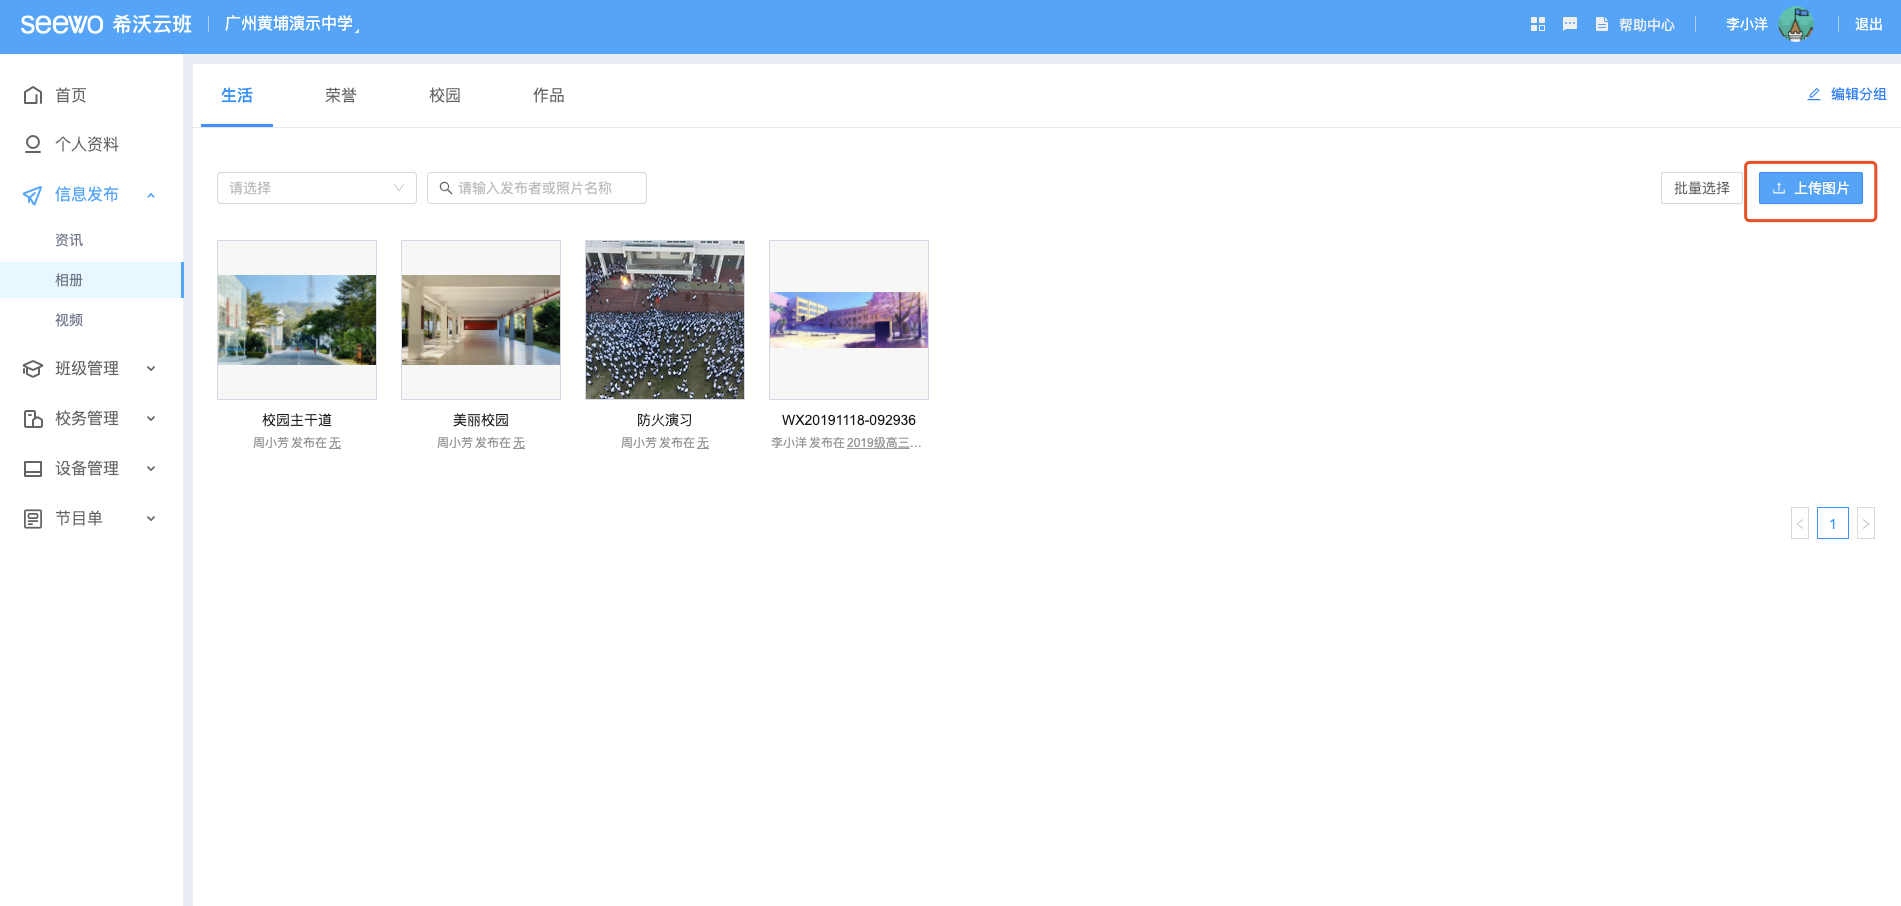Click the person icon beside 个人资料
The image size is (1901, 906).
[x=33, y=144]
